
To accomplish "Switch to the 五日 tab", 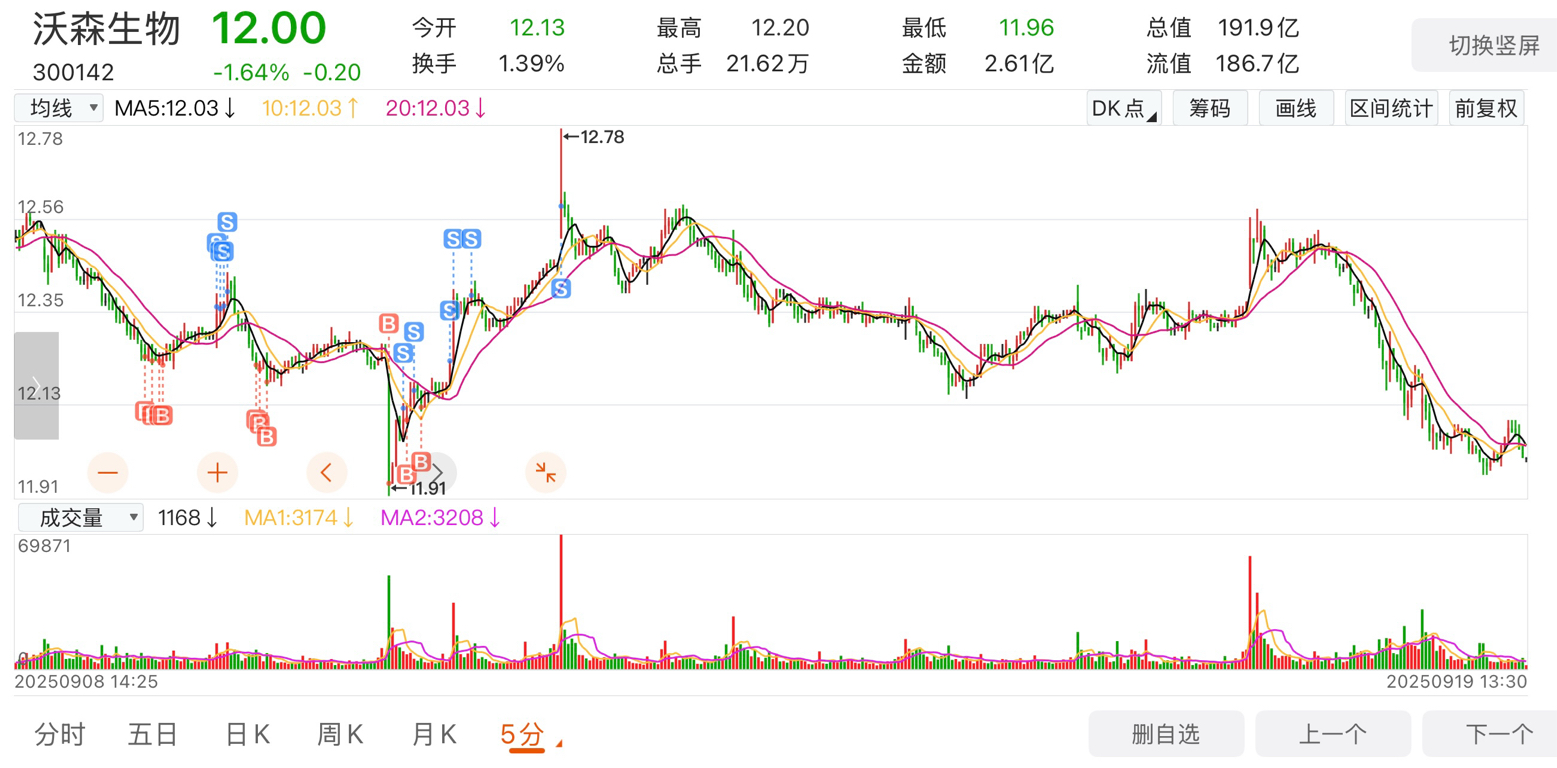I will click(153, 736).
